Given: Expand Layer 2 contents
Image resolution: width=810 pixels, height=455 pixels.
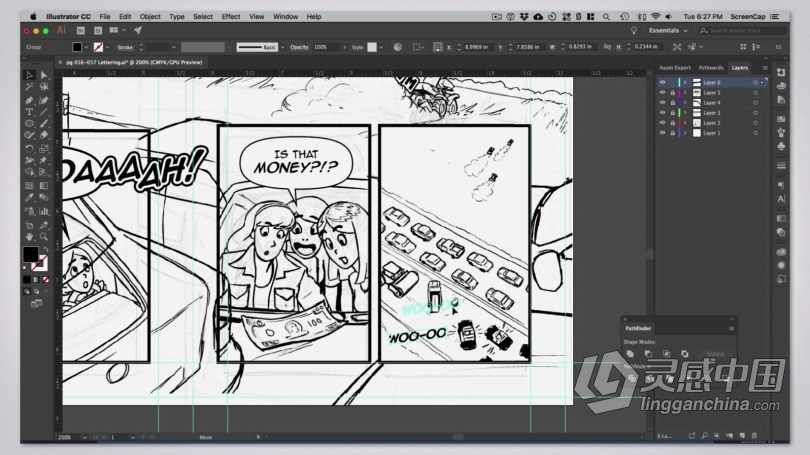Looking at the screenshot, I should (x=686, y=123).
